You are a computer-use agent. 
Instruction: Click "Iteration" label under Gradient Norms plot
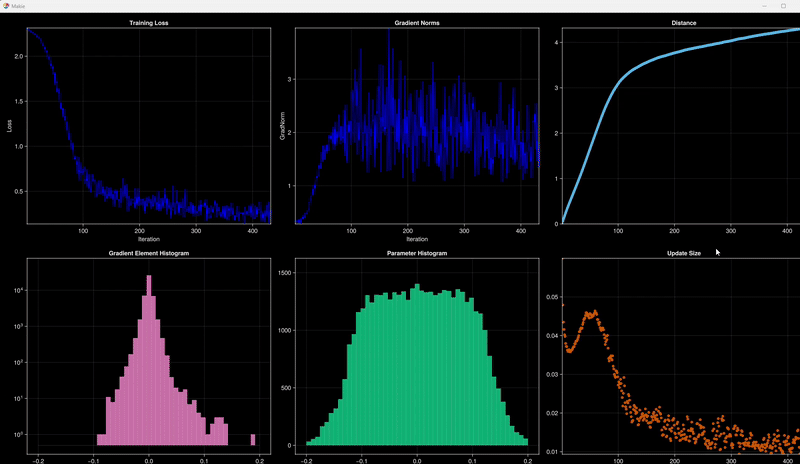point(417,239)
